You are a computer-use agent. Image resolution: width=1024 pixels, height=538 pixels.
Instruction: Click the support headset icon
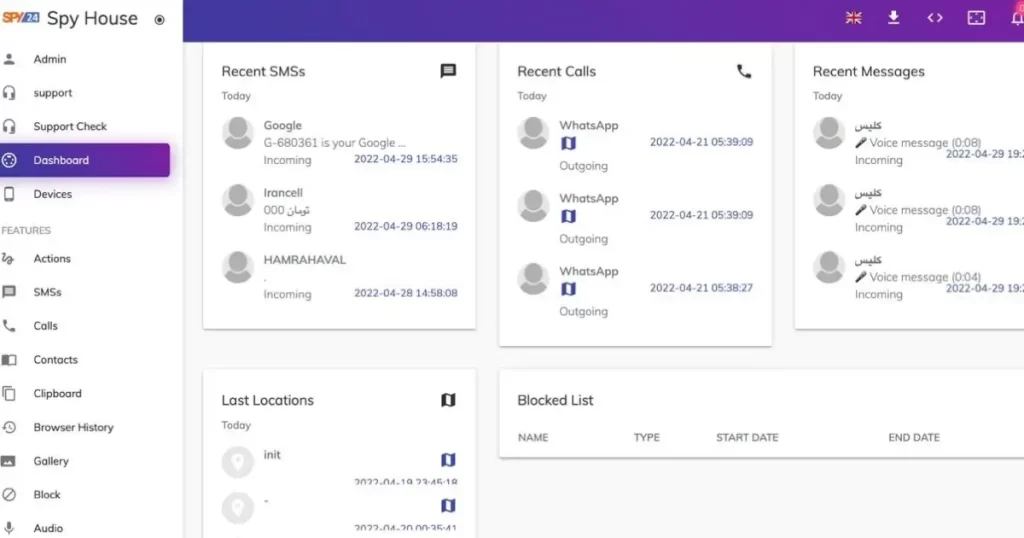tap(9, 93)
